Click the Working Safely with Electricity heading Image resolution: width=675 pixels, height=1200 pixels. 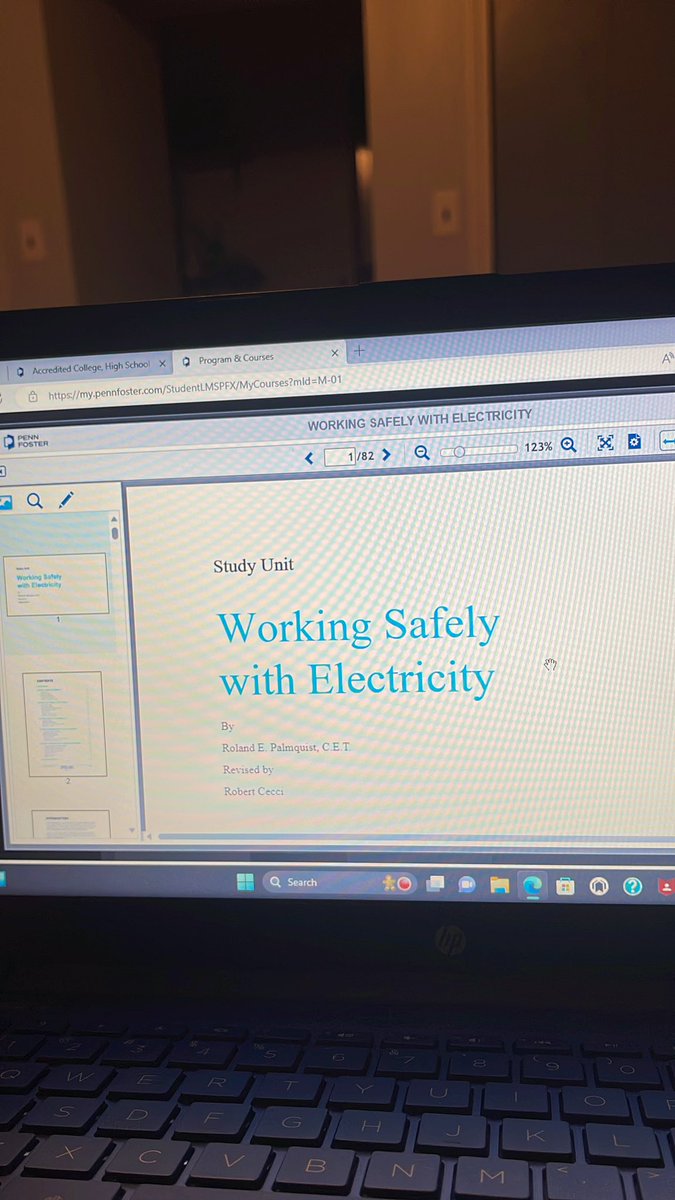358,652
